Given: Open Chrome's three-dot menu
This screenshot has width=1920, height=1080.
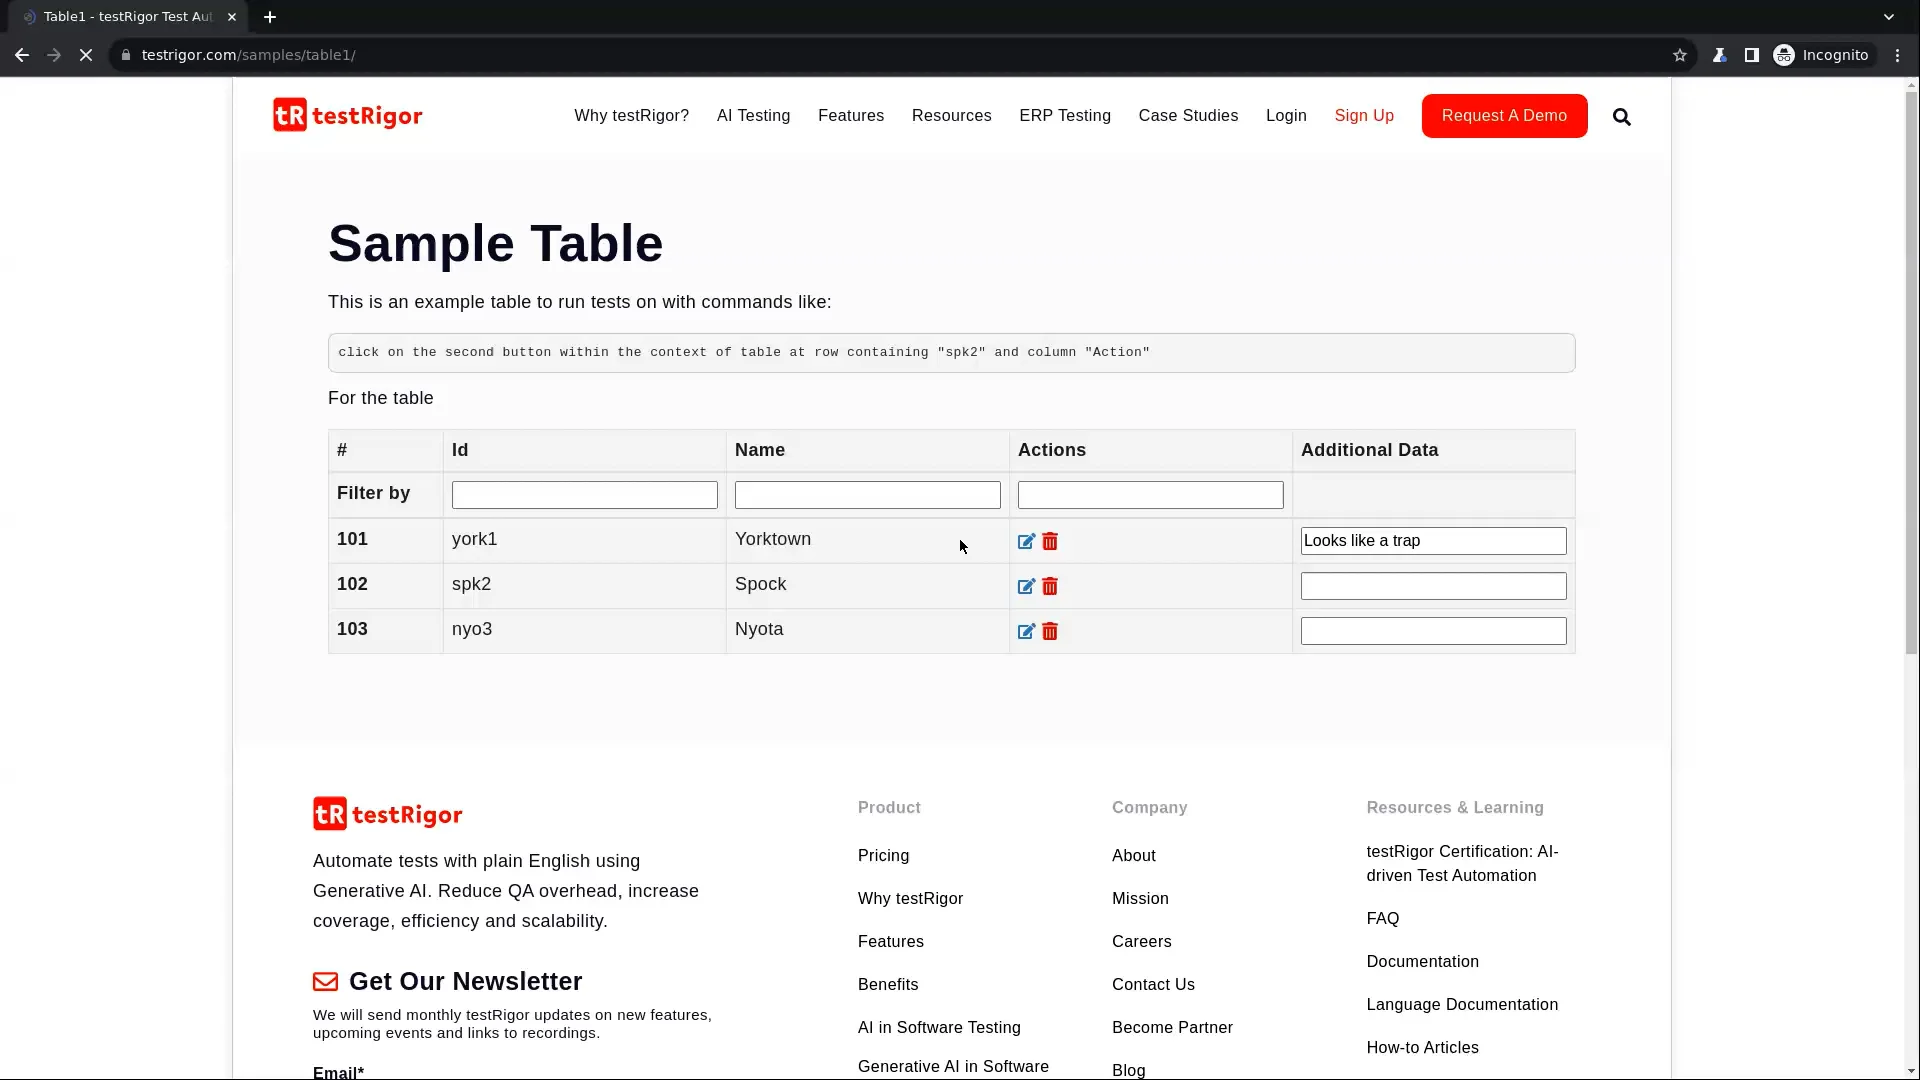Looking at the screenshot, I should [x=1896, y=55].
